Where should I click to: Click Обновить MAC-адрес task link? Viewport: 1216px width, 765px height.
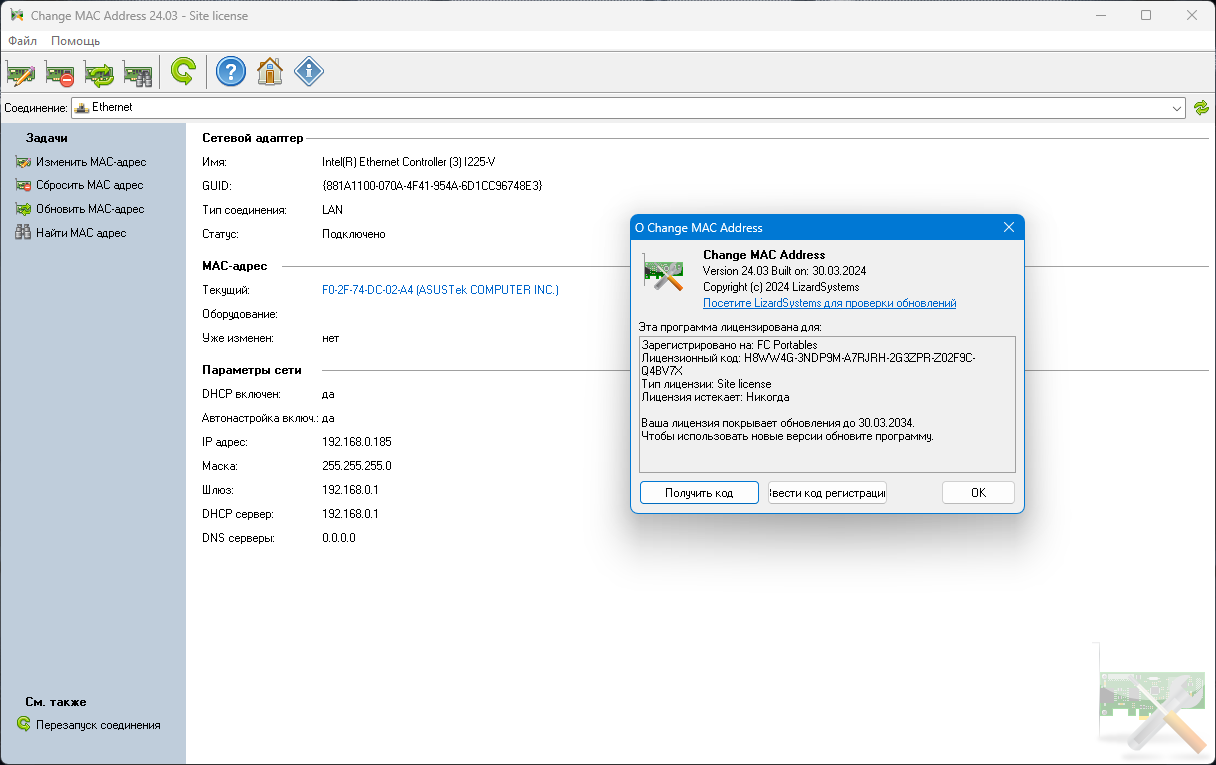coord(90,209)
